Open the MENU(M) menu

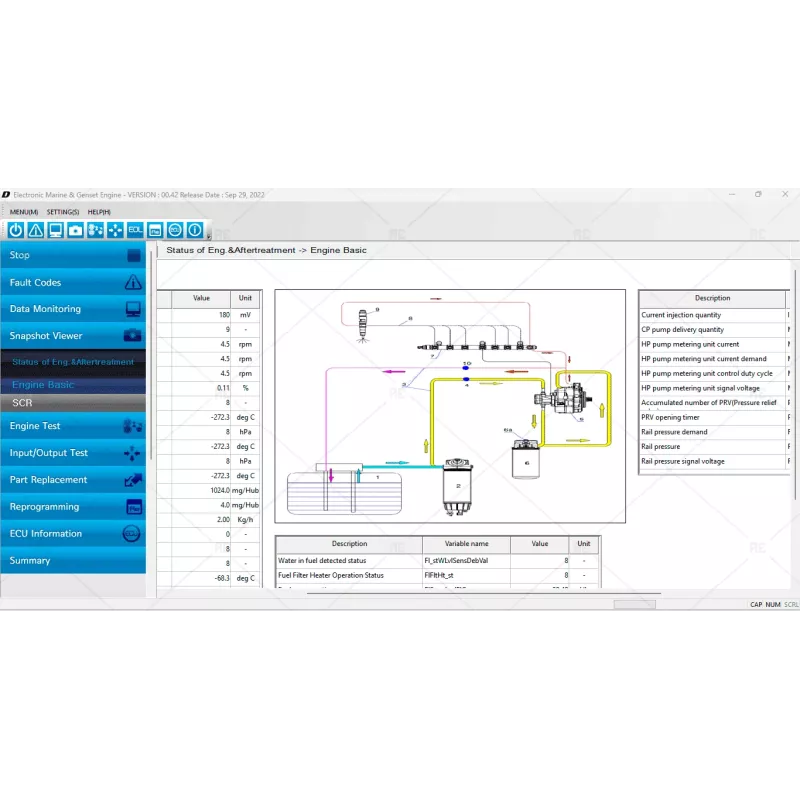pos(24,212)
